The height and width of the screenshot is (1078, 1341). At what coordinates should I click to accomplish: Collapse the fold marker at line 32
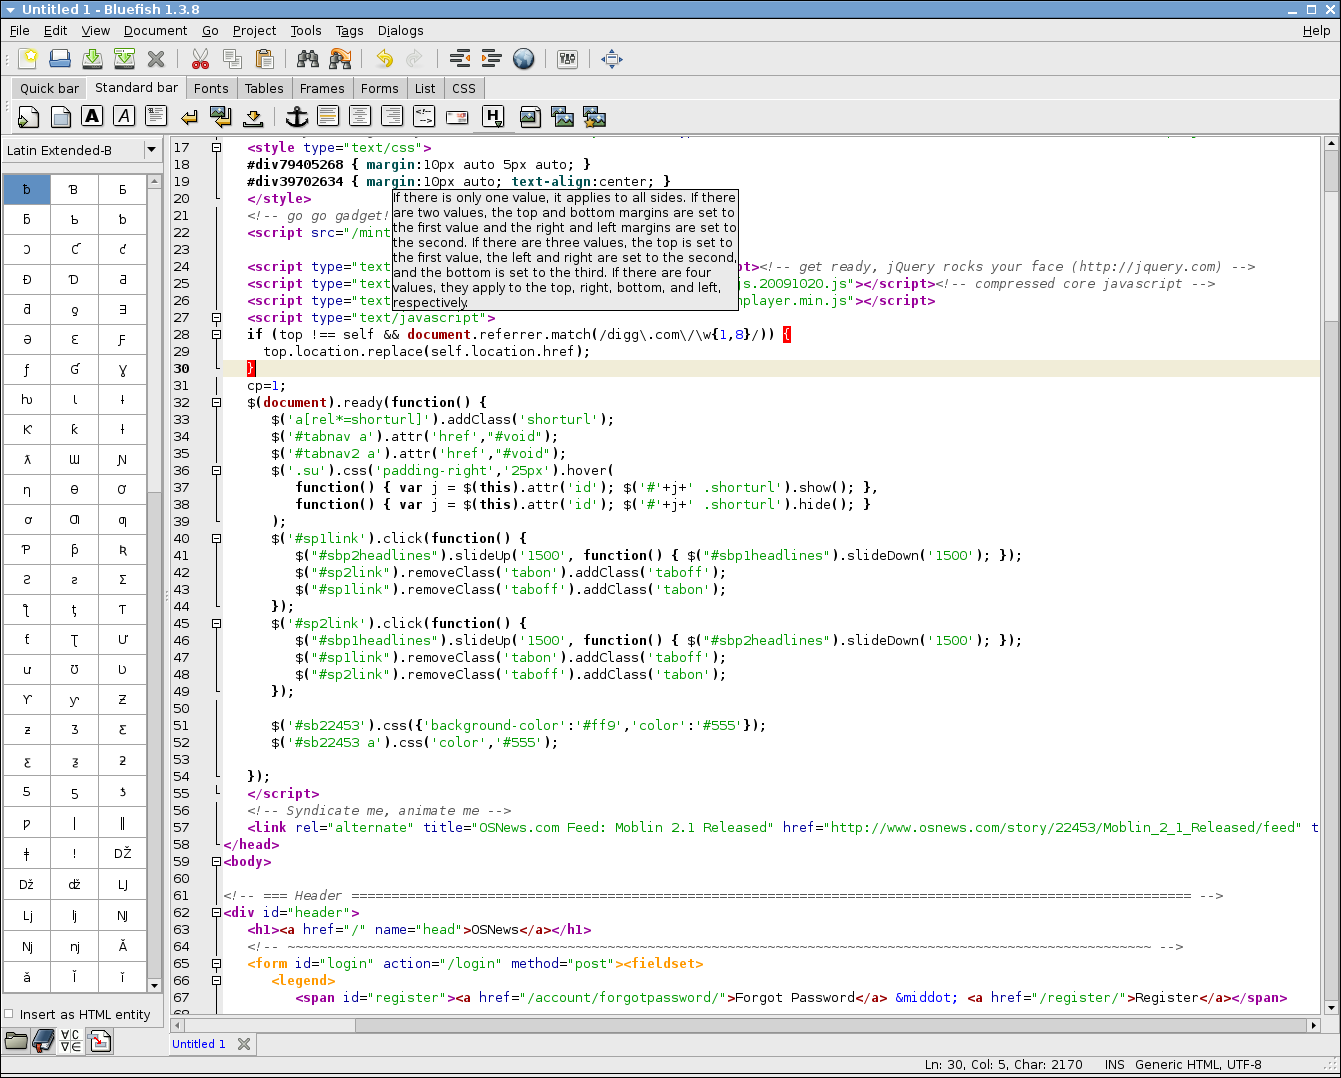click(x=216, y=403)
